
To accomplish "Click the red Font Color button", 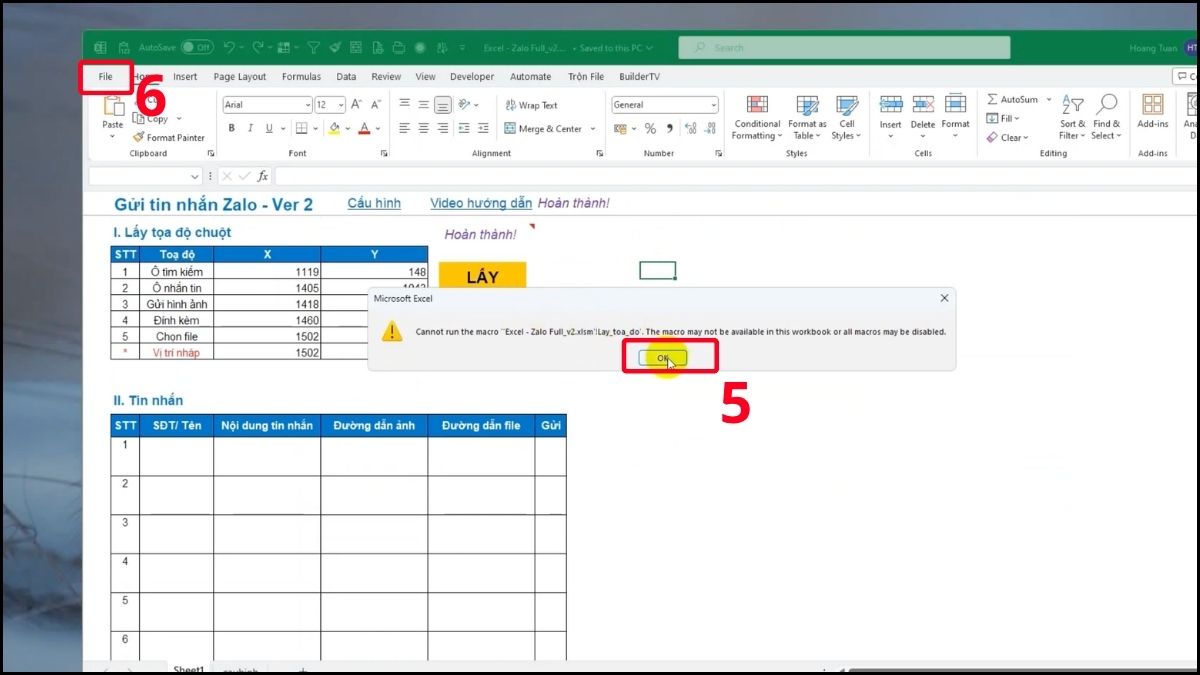I will [364, 128].
